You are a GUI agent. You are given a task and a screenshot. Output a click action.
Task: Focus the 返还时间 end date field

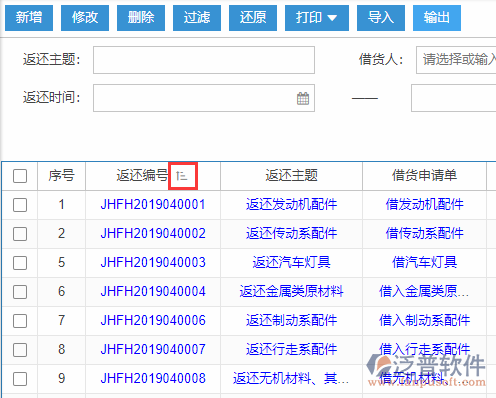[x=454, y=98]
